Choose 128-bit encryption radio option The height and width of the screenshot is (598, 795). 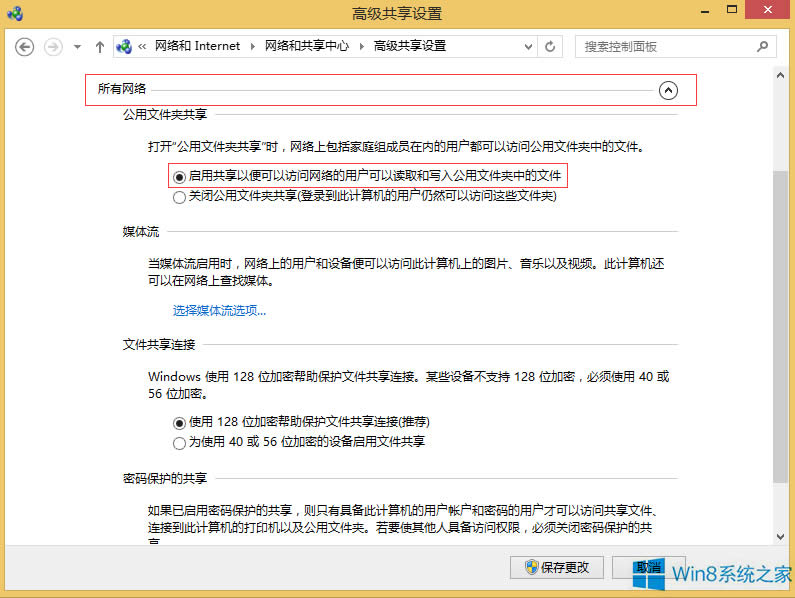click(x=180, y=422)
